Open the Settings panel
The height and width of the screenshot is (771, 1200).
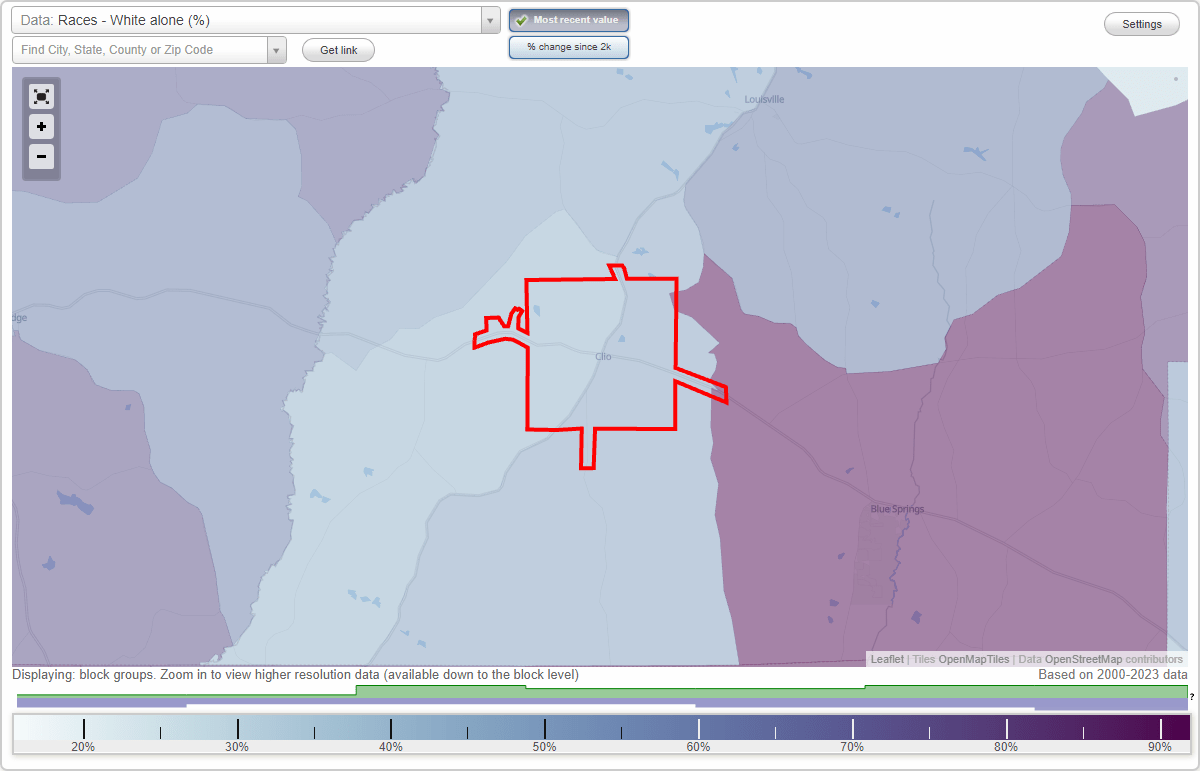(x=1141, y=23)
